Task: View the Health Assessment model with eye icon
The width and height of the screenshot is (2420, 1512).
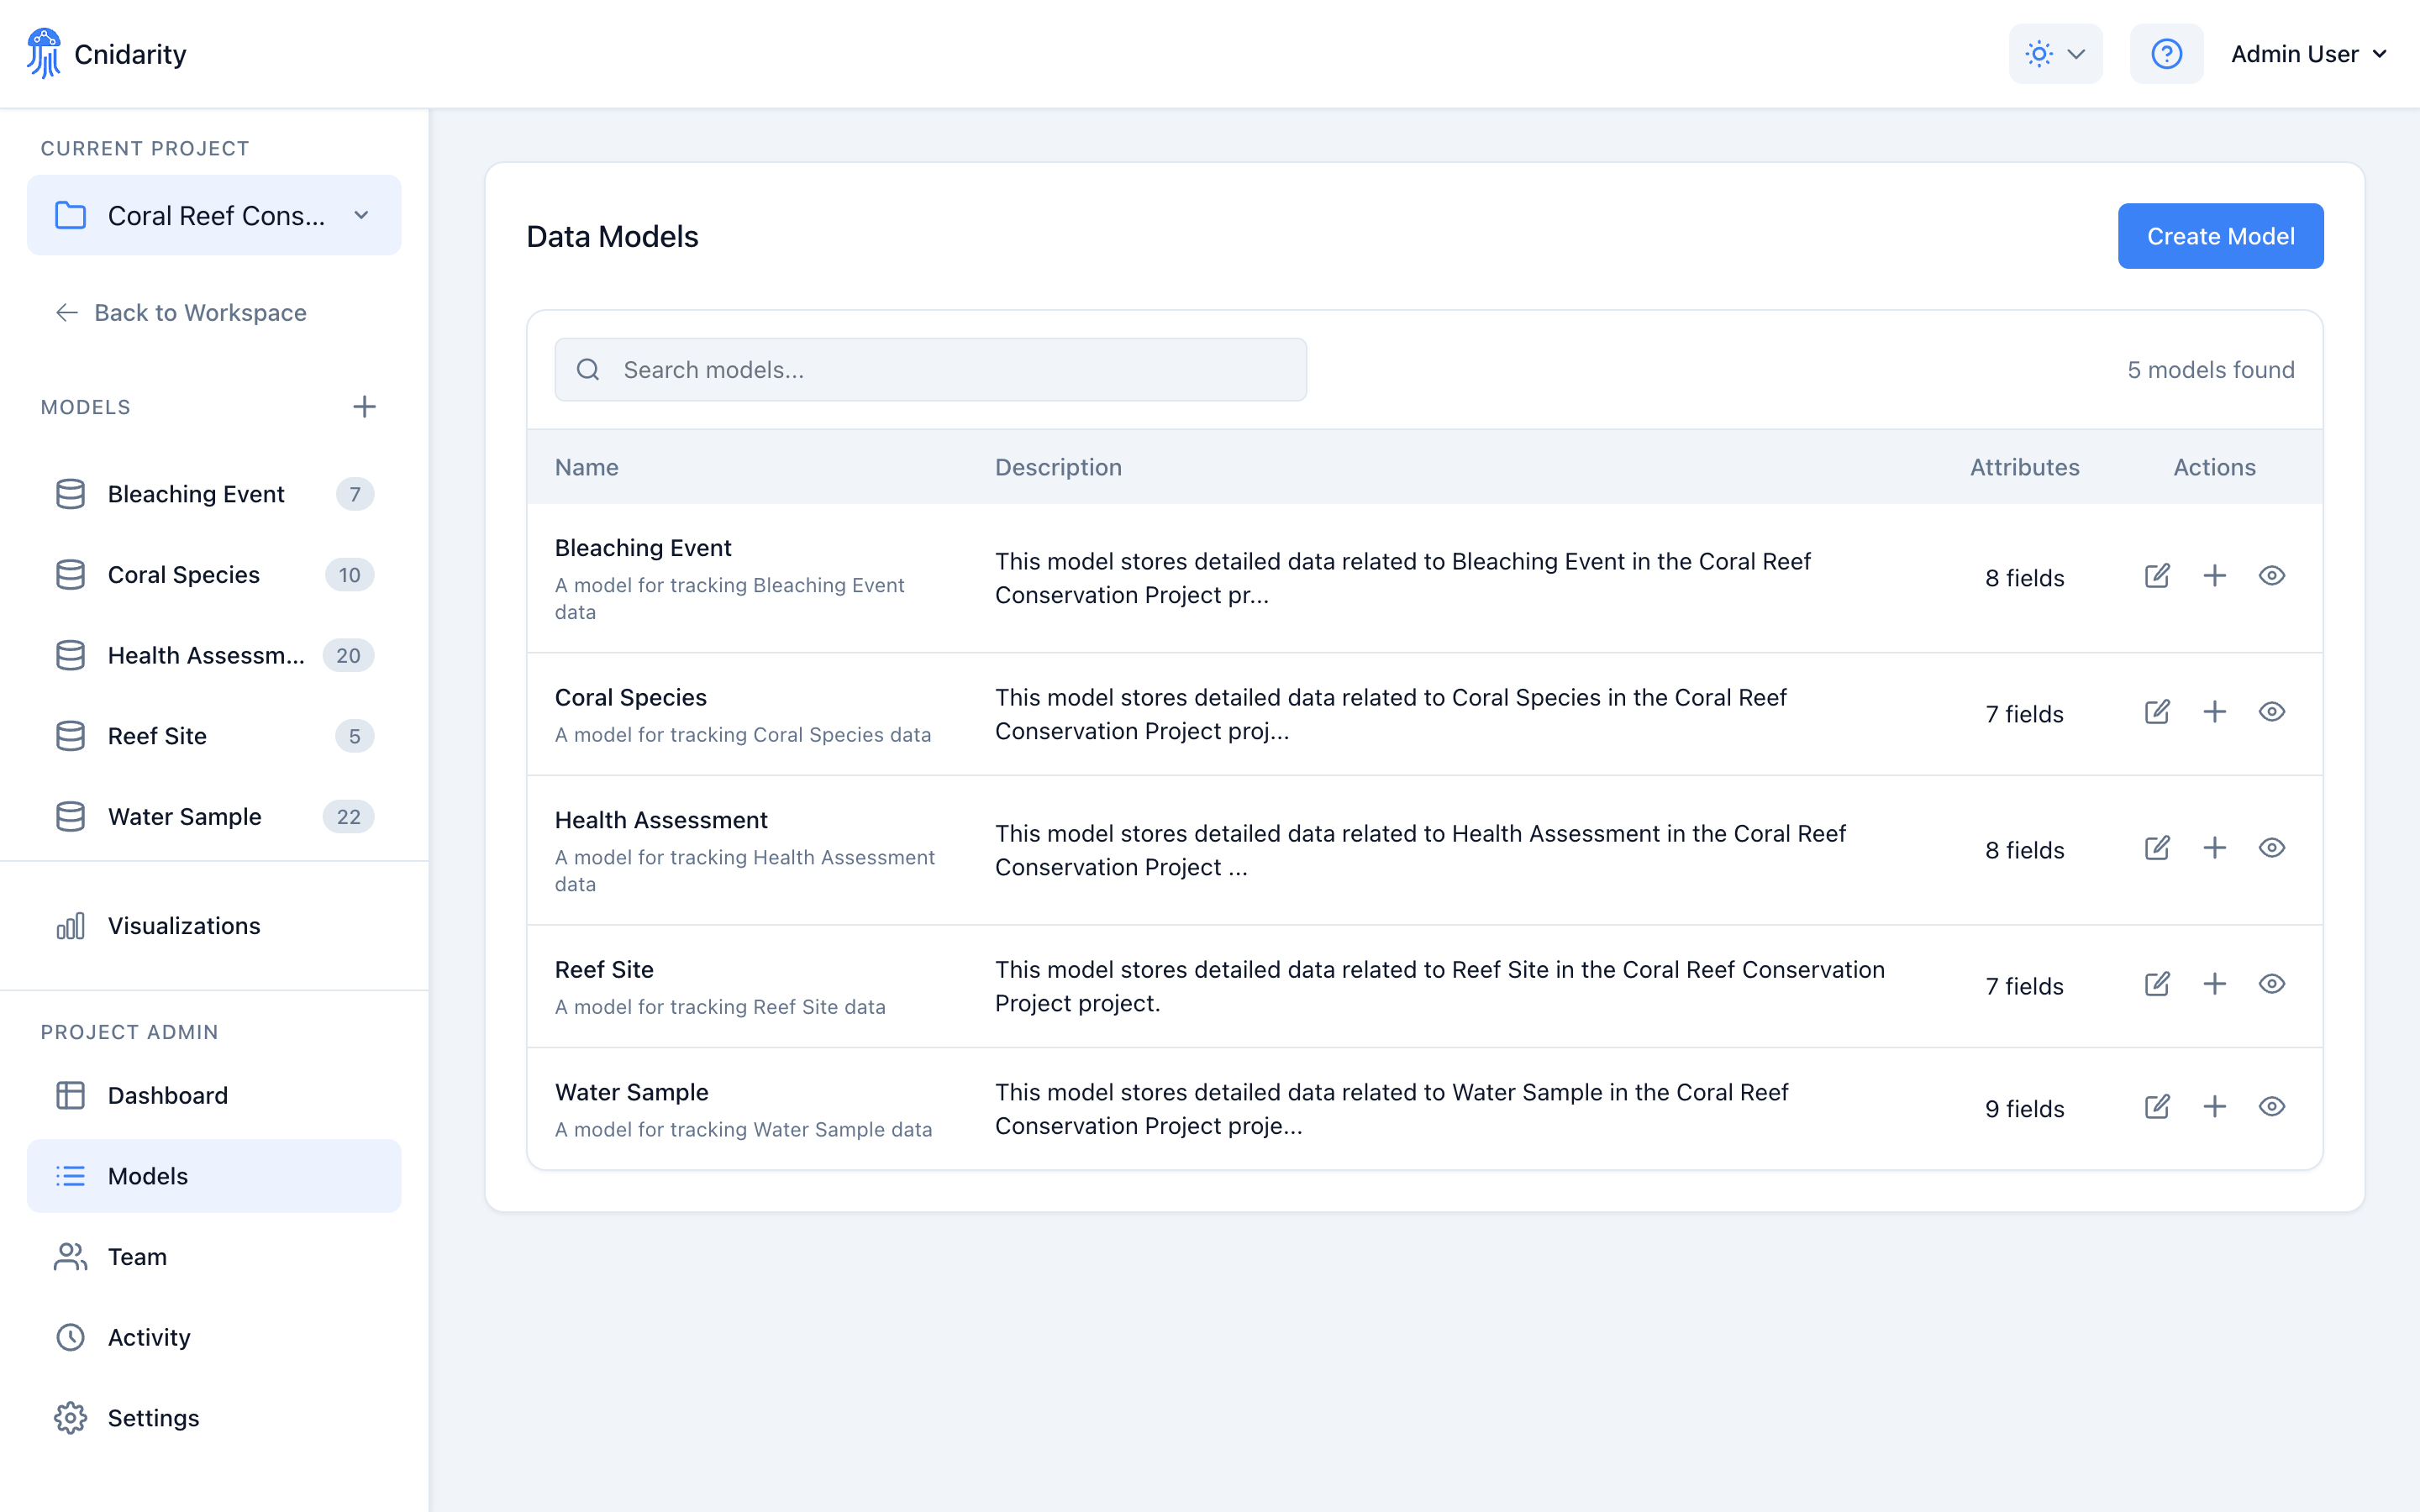Action: [2272, 847]
